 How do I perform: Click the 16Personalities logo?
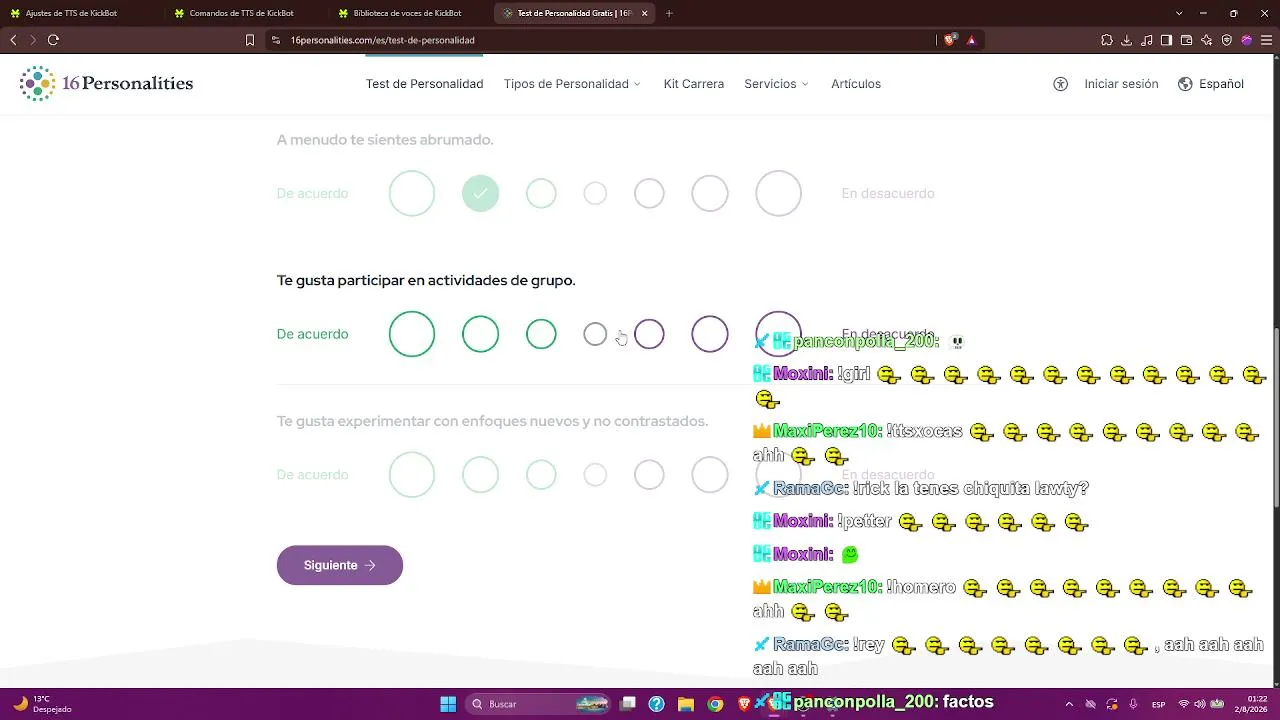point(106,84)
